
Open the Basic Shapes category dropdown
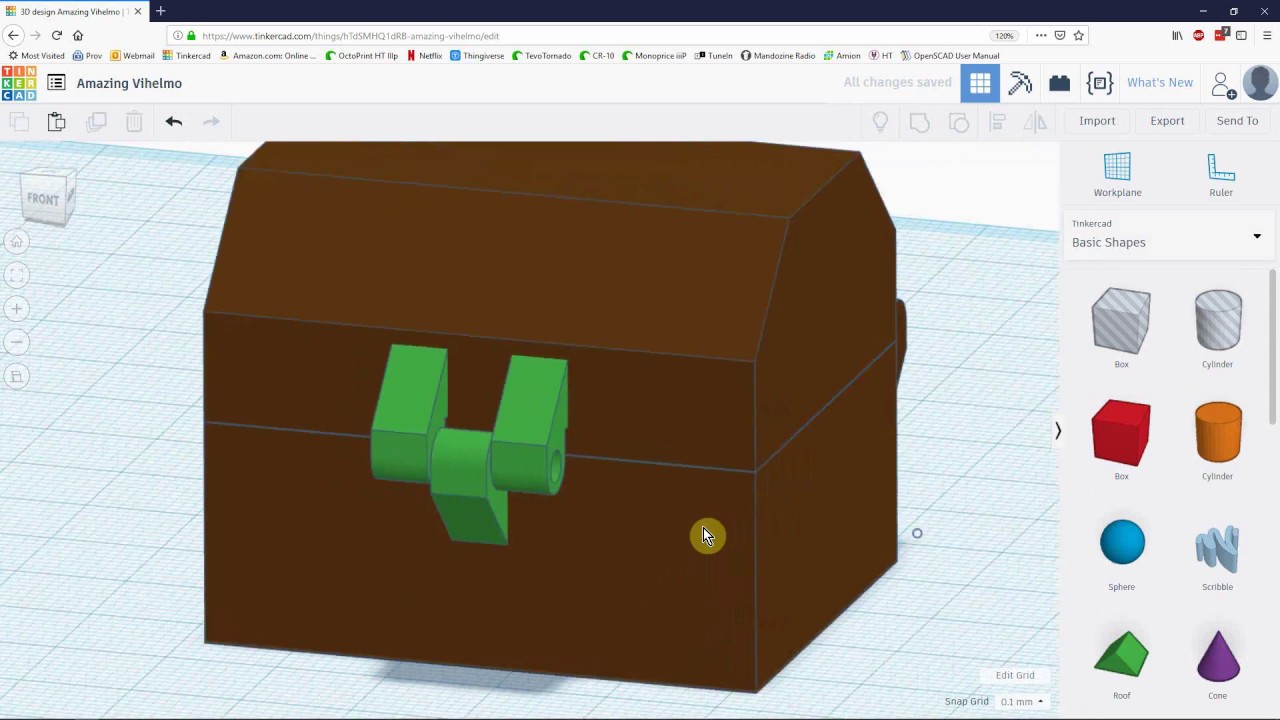1167,235
